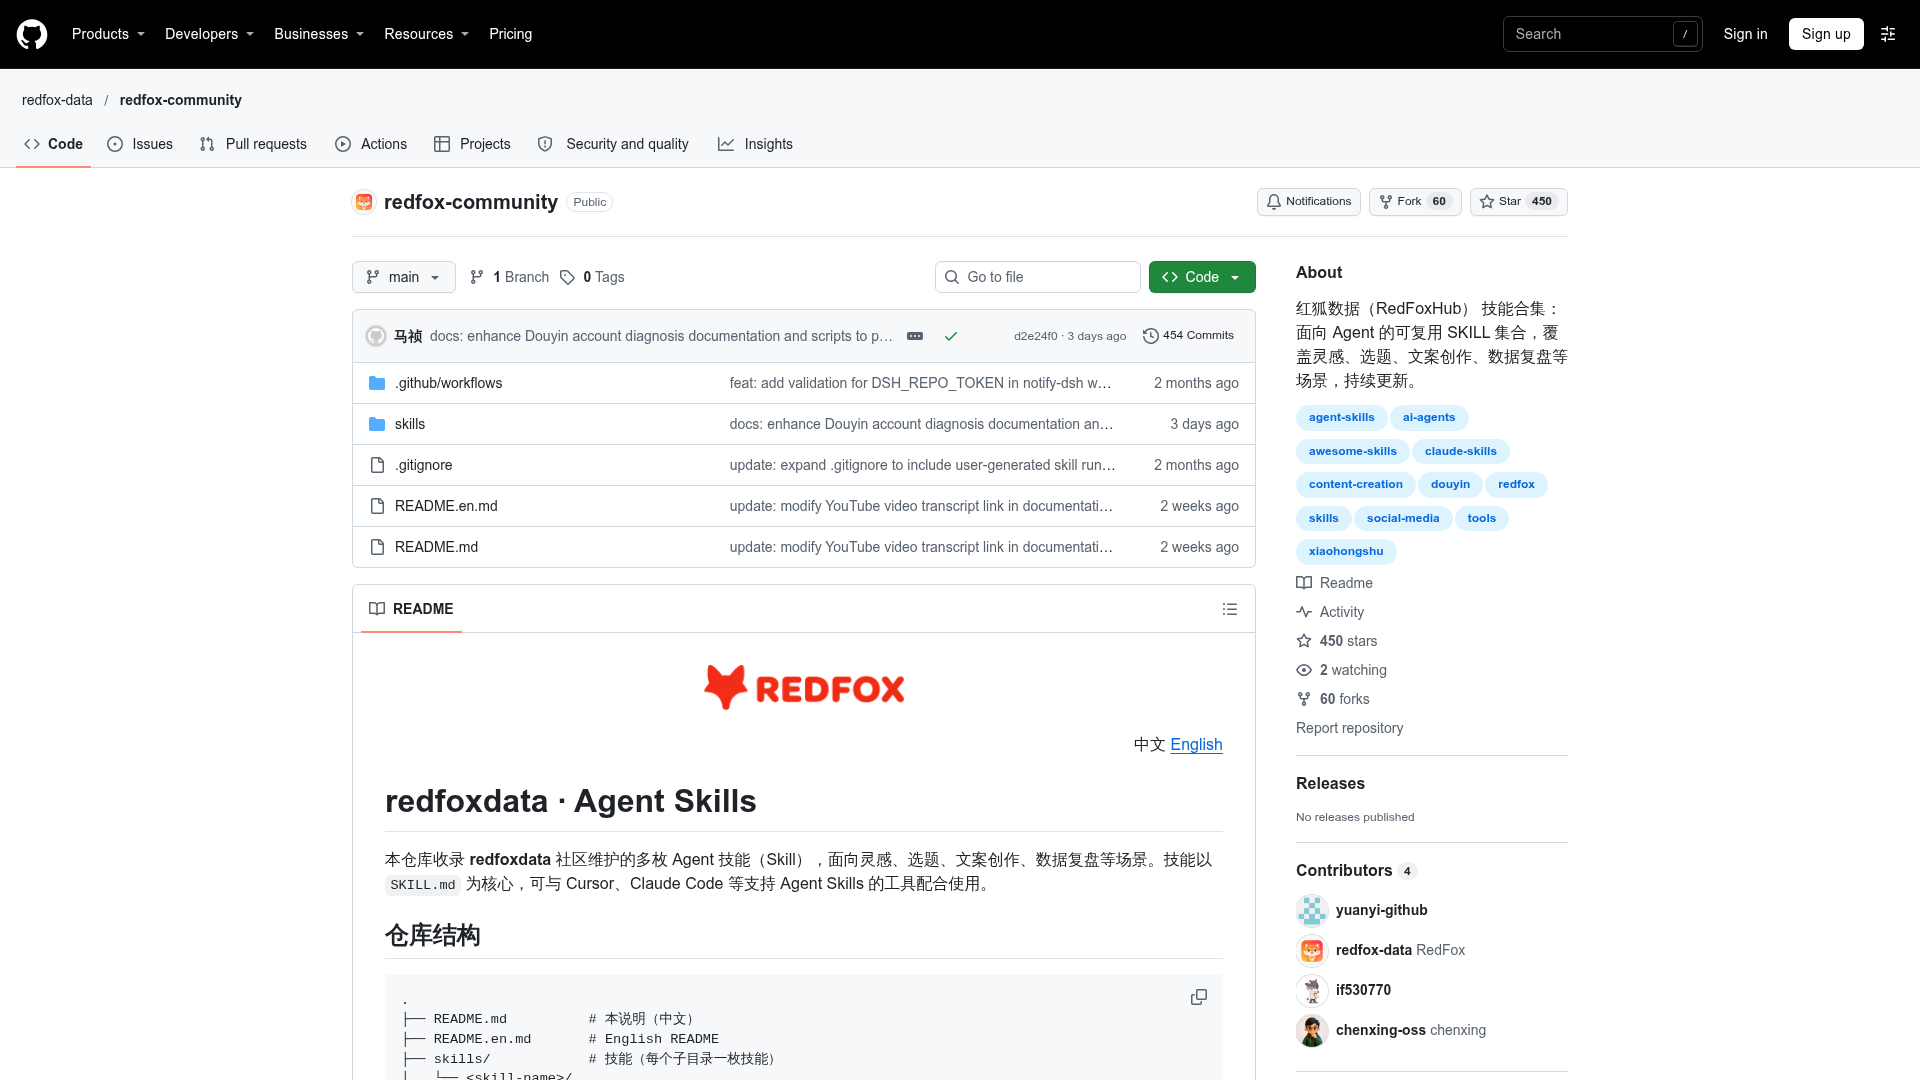Star the repository
The image size is (1920, 1080).
1519,202
